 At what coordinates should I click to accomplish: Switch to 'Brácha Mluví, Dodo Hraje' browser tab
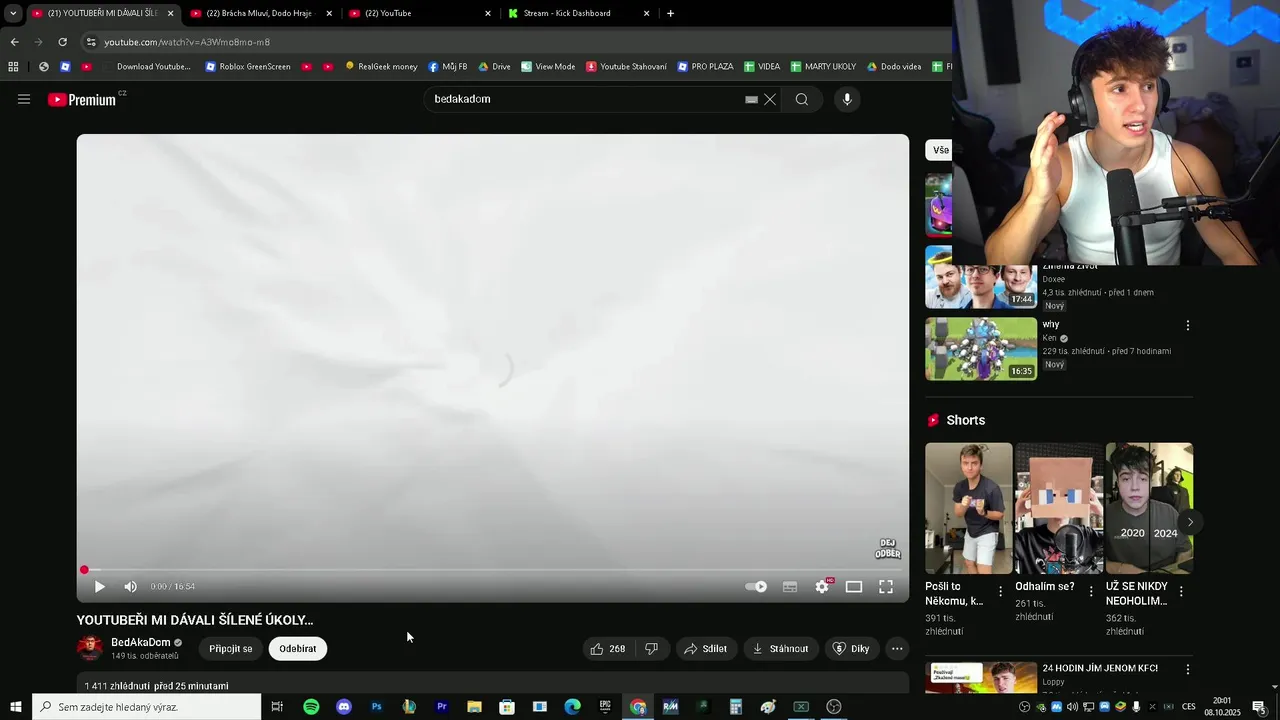(259, 13)
